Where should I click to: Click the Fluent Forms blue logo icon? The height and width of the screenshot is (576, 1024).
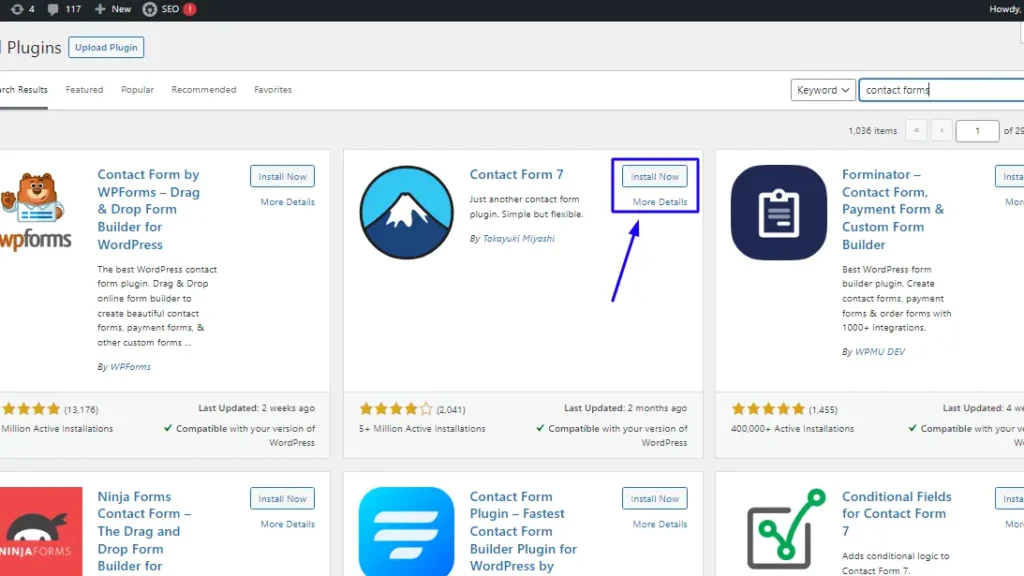tap(406, 532)
